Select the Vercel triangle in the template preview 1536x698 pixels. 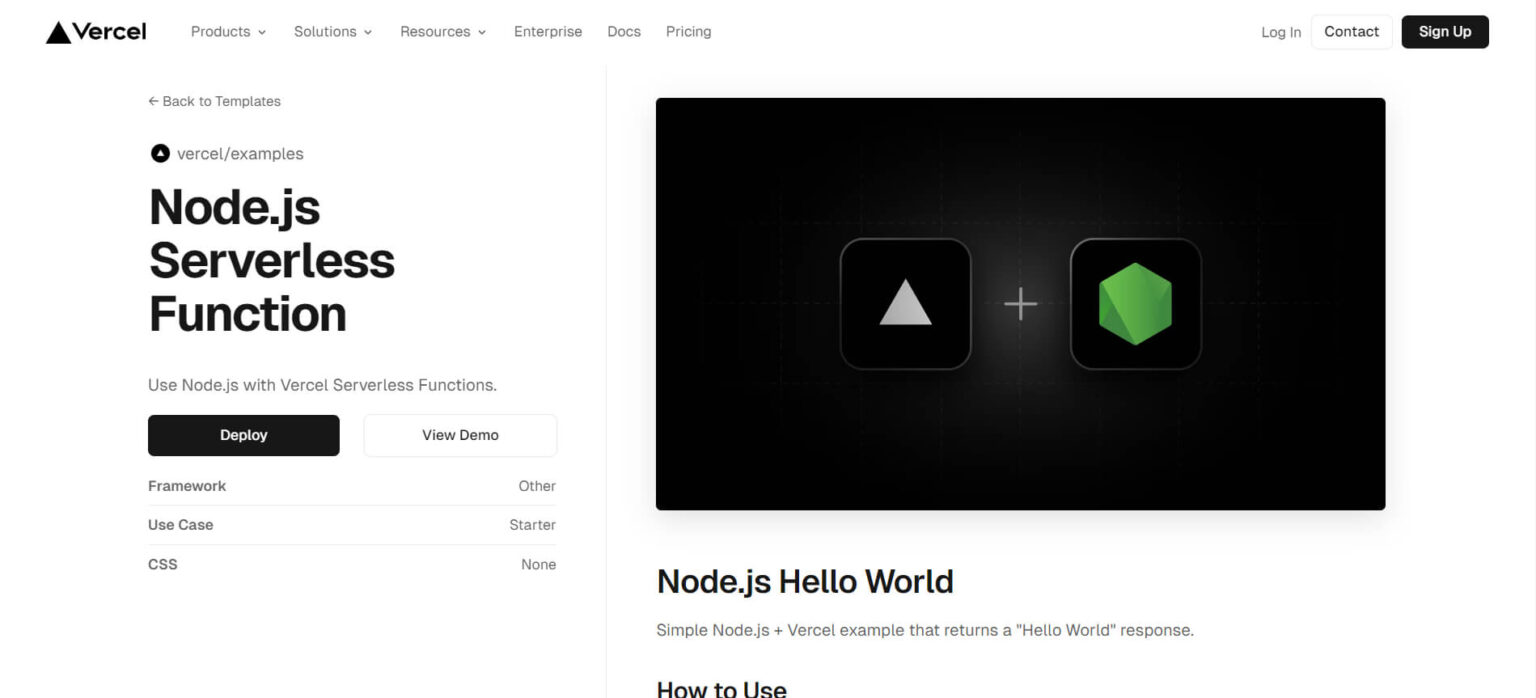click(x=904, y=303)
